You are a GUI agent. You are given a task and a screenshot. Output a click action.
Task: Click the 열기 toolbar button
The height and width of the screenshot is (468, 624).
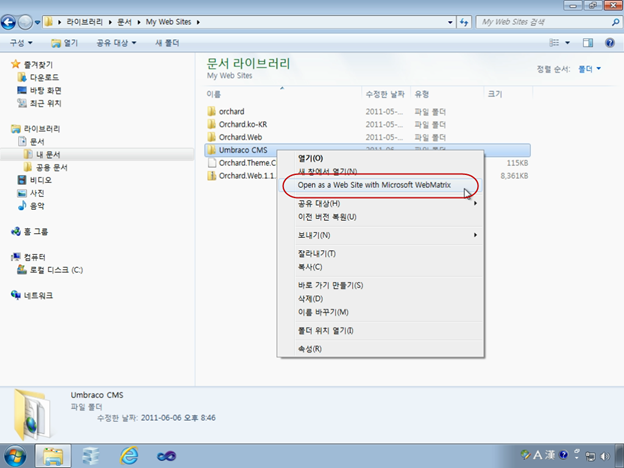(x=64, y=43)
